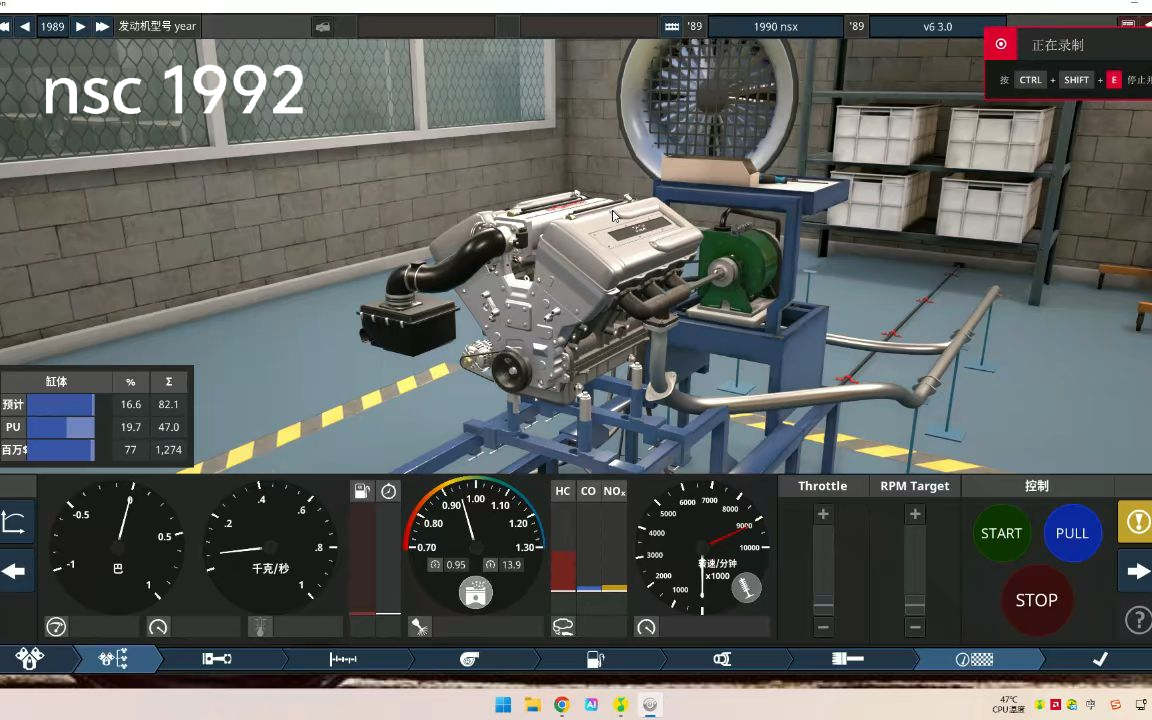The image size is (1152, 720).
Task: Open the finish checkmark tab
Action: pos(1099,659)
